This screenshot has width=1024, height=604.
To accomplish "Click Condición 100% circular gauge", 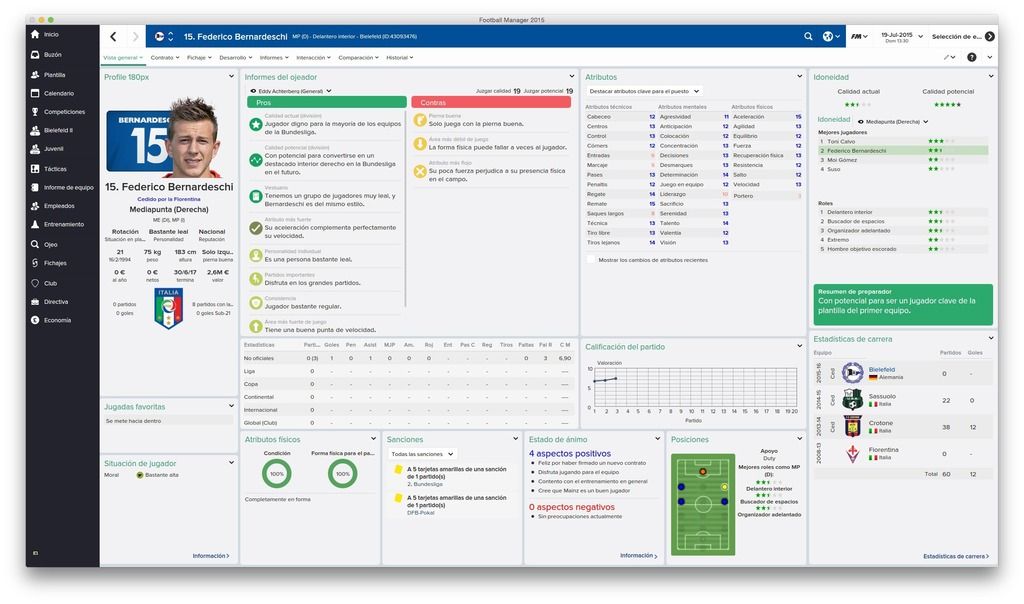I will pos(277,473).
